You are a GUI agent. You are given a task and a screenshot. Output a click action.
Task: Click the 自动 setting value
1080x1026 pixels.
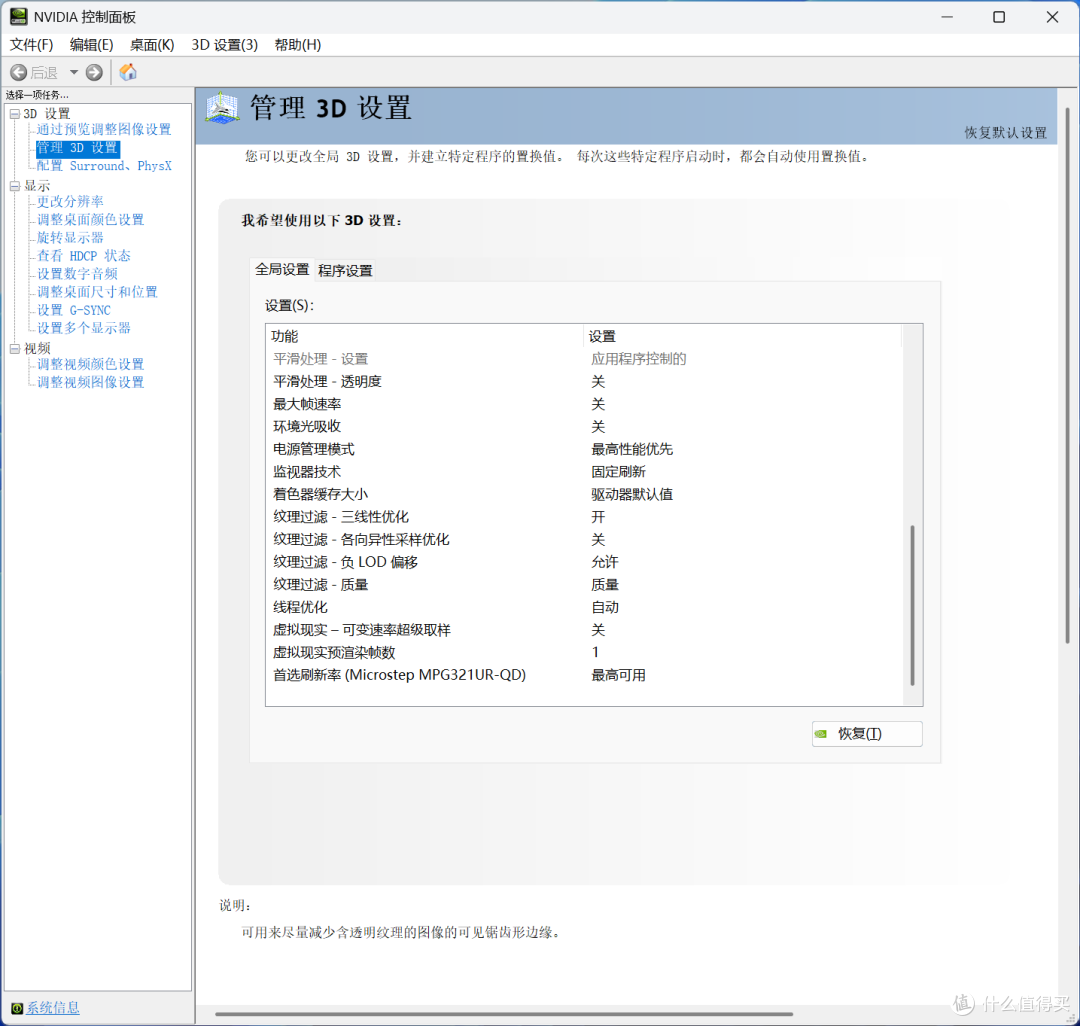605,607
